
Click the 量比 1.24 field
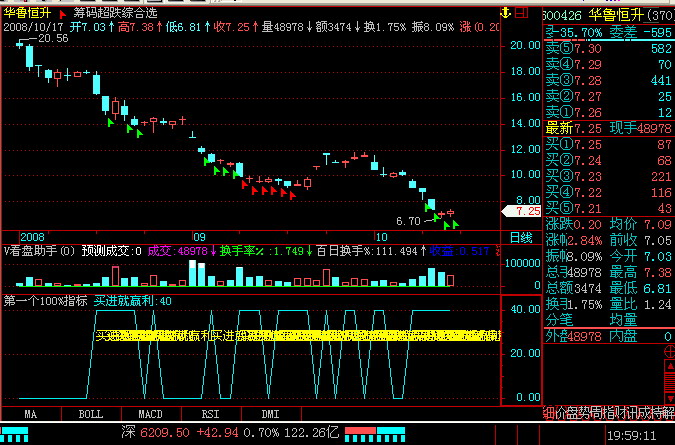click(x=641, y=304)
